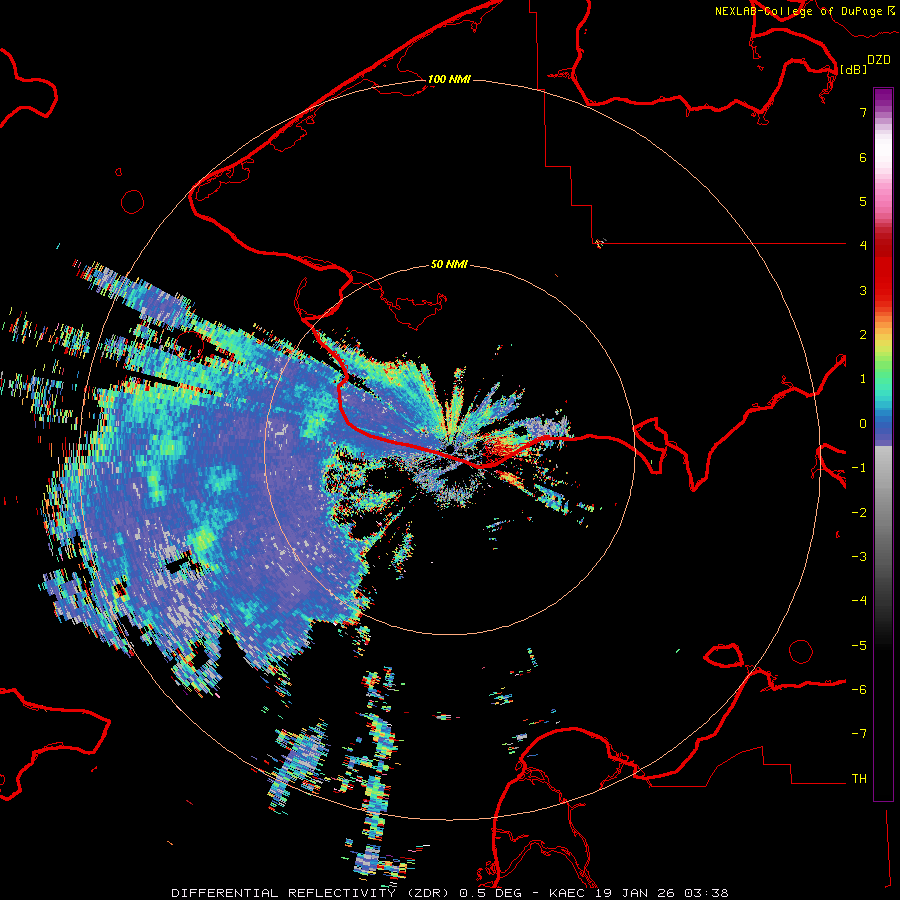
Task: Click the 5 value on color scale
Action: [x=863, y=201]
